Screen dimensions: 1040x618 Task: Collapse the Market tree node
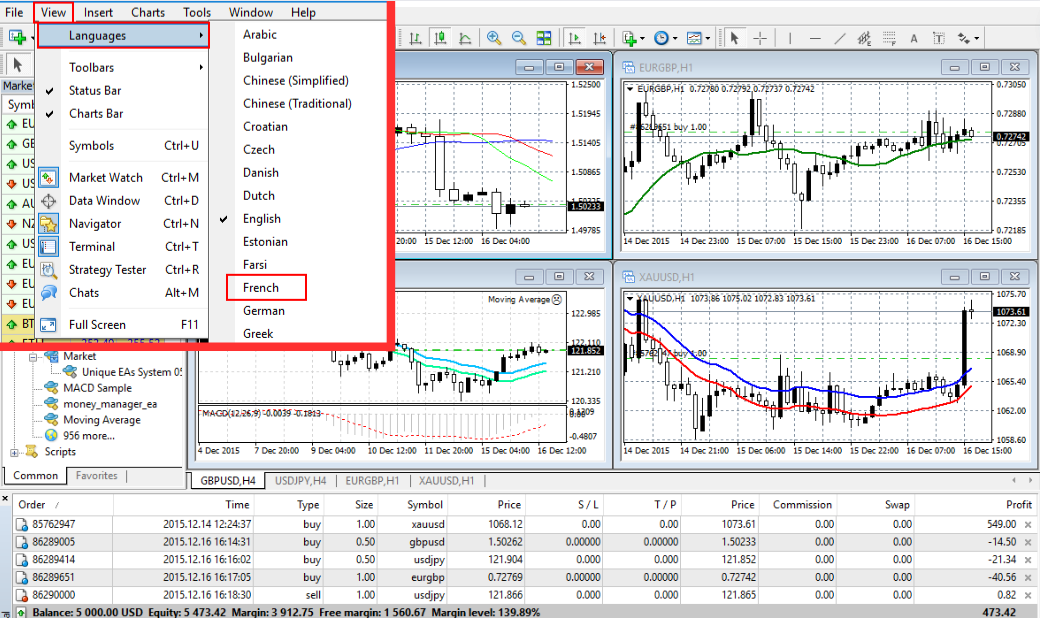coord(32,357)
